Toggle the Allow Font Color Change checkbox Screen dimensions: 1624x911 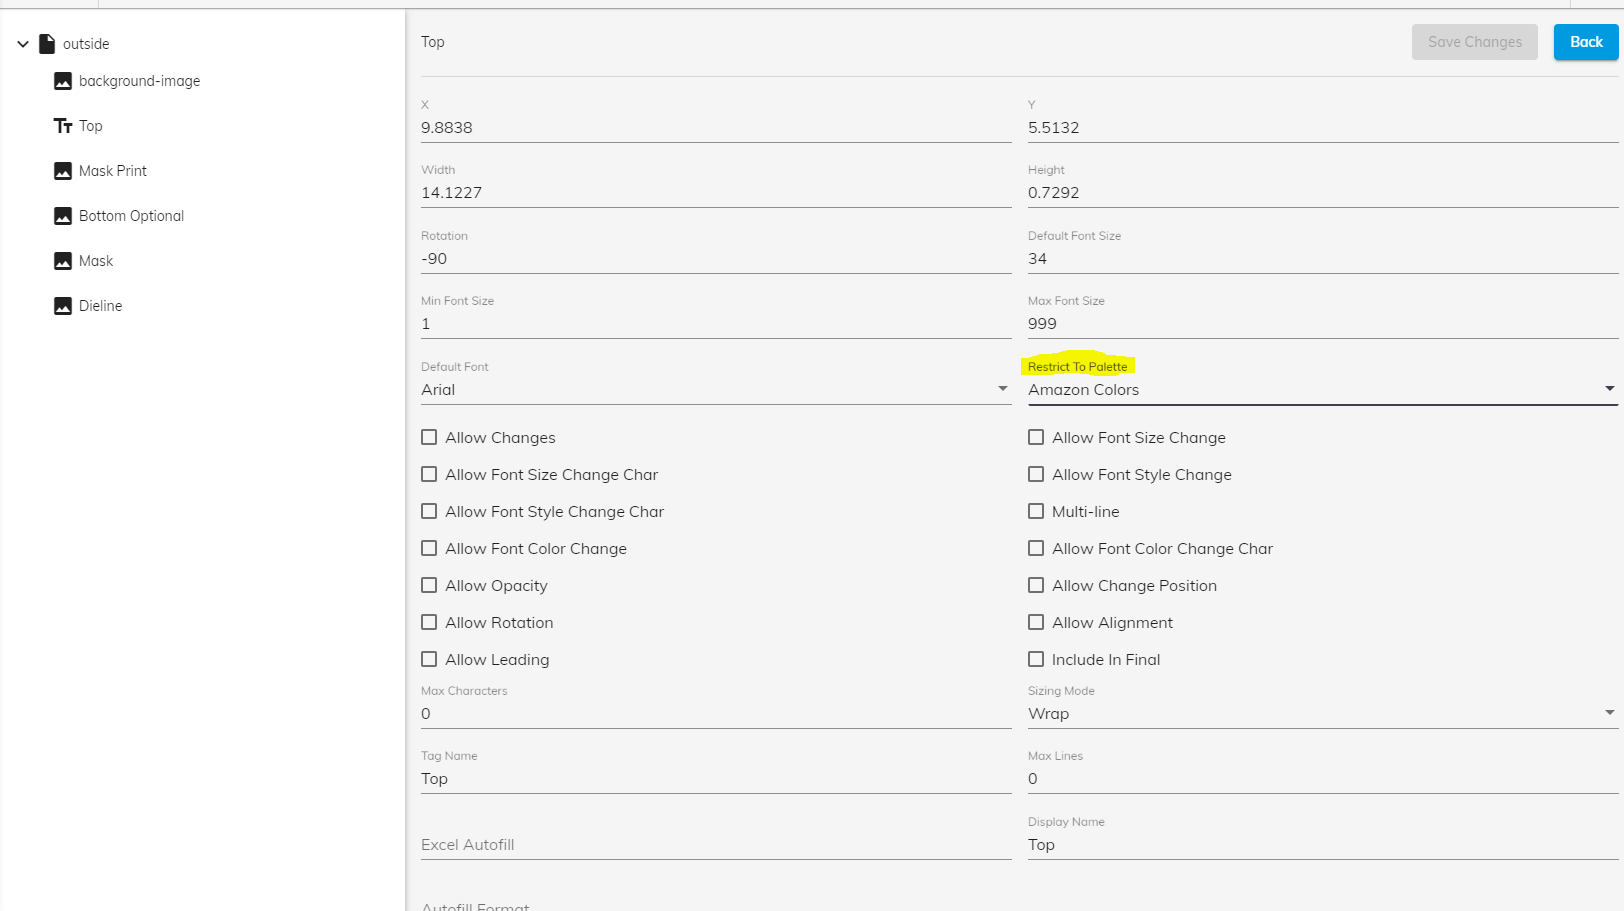[429, 548]
